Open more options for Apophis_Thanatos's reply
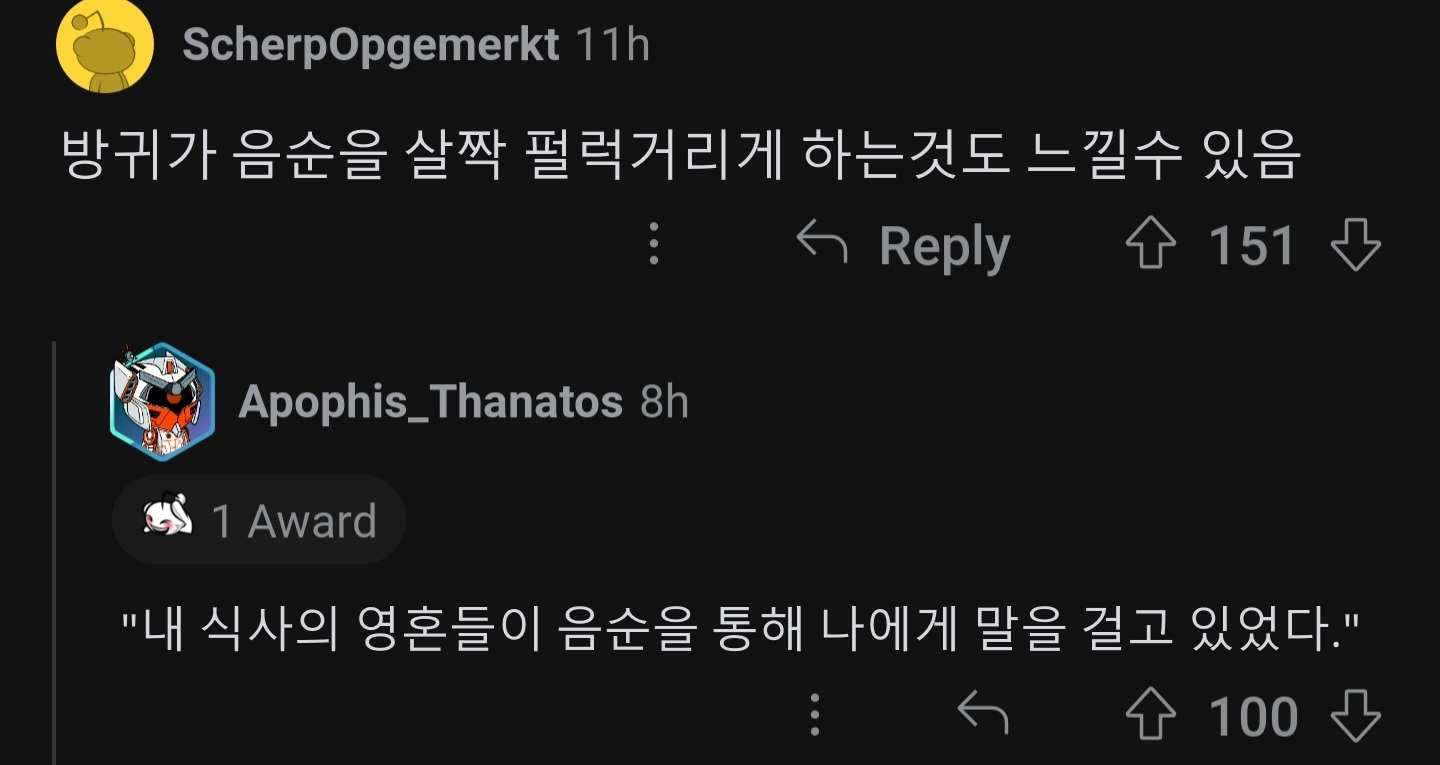 click(x=815, y=715)
